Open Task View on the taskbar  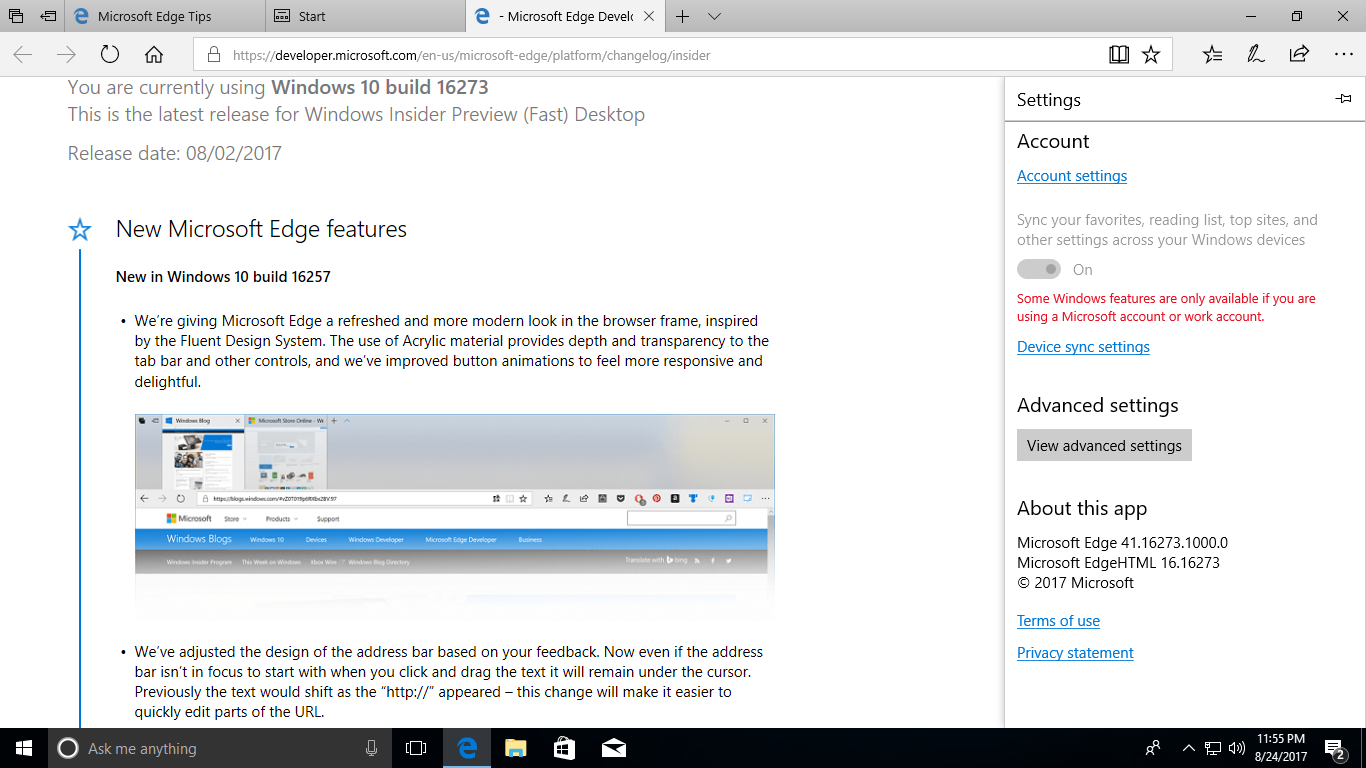pos(416,748)
